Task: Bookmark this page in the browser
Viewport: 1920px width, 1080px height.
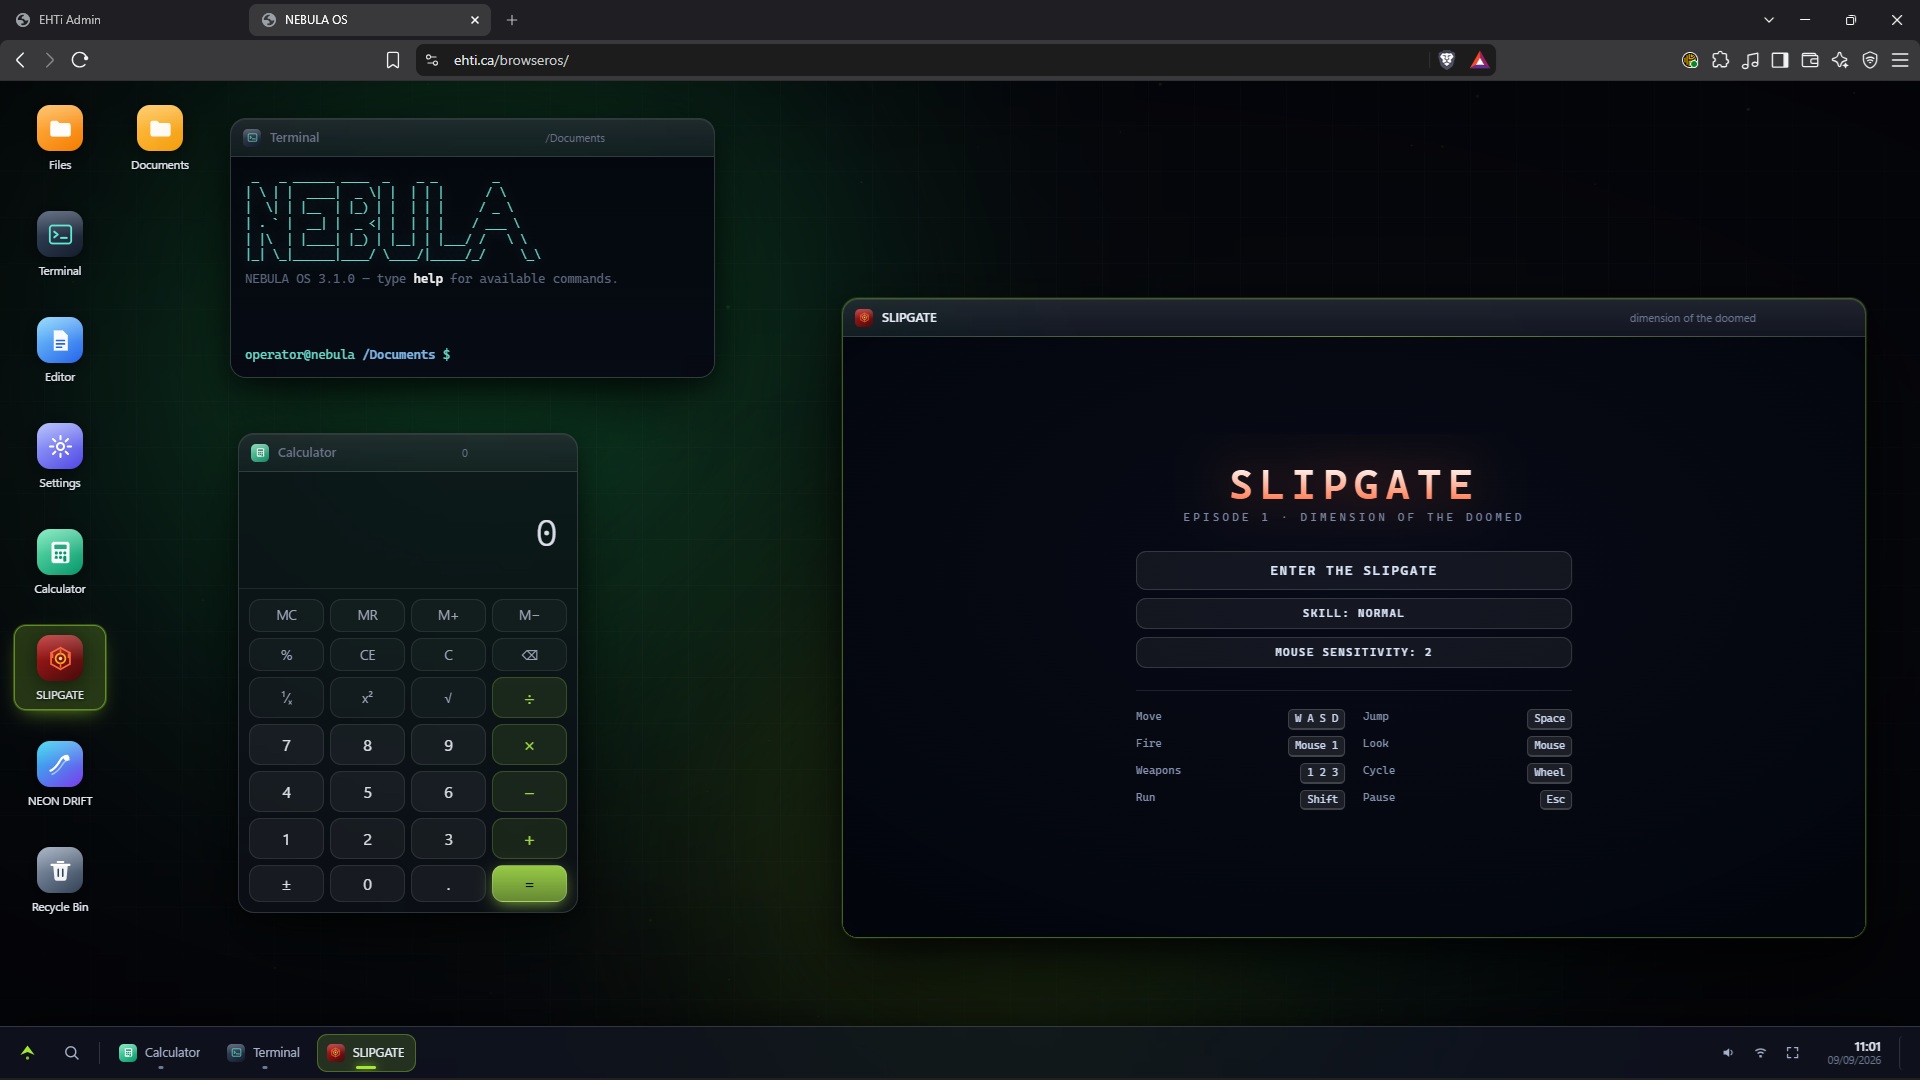Action: pyautogui.click(x=393, y=60)
